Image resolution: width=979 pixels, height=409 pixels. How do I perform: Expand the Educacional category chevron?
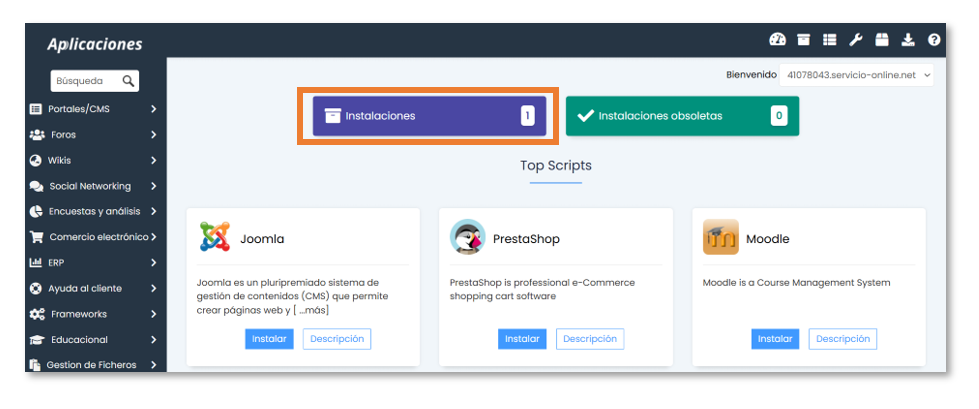(x=154, y=340)
